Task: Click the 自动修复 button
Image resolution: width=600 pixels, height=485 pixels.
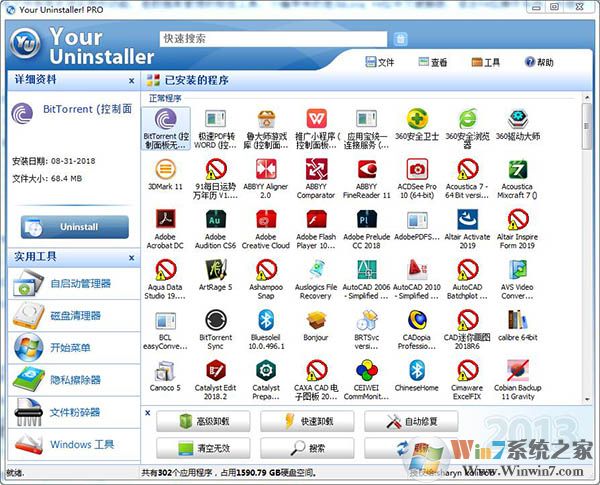Action: (411, 421)
